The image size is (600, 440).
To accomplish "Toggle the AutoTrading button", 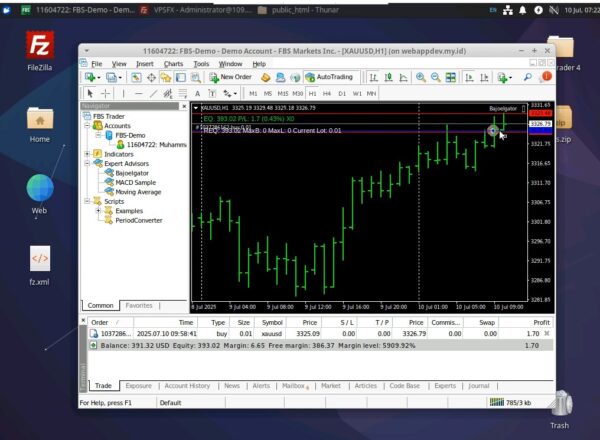I will [329, 77].
